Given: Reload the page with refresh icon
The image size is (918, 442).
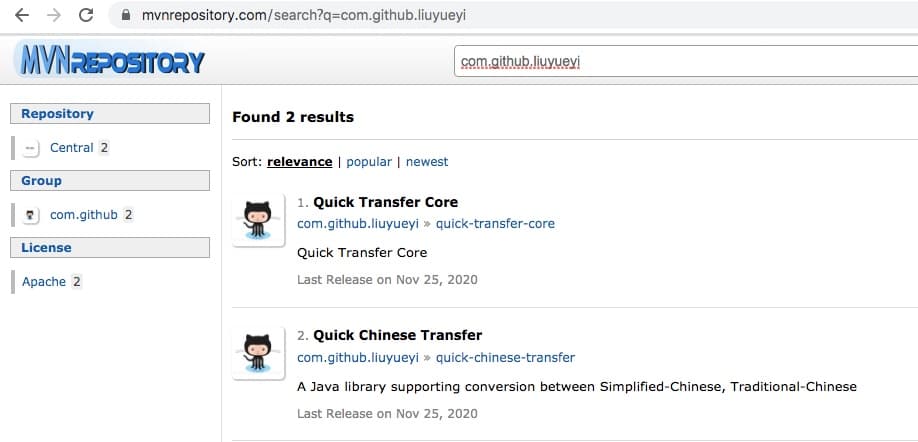Looking at the screenshot, I should click(x=86, y=15).
